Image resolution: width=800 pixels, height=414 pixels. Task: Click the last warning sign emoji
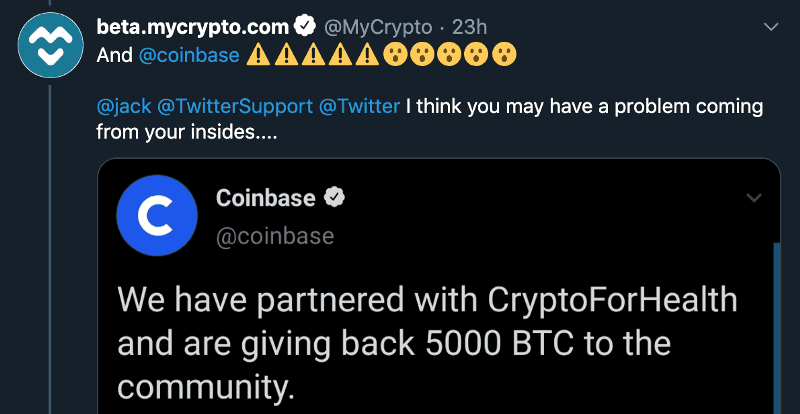click(x=367, y=55)
